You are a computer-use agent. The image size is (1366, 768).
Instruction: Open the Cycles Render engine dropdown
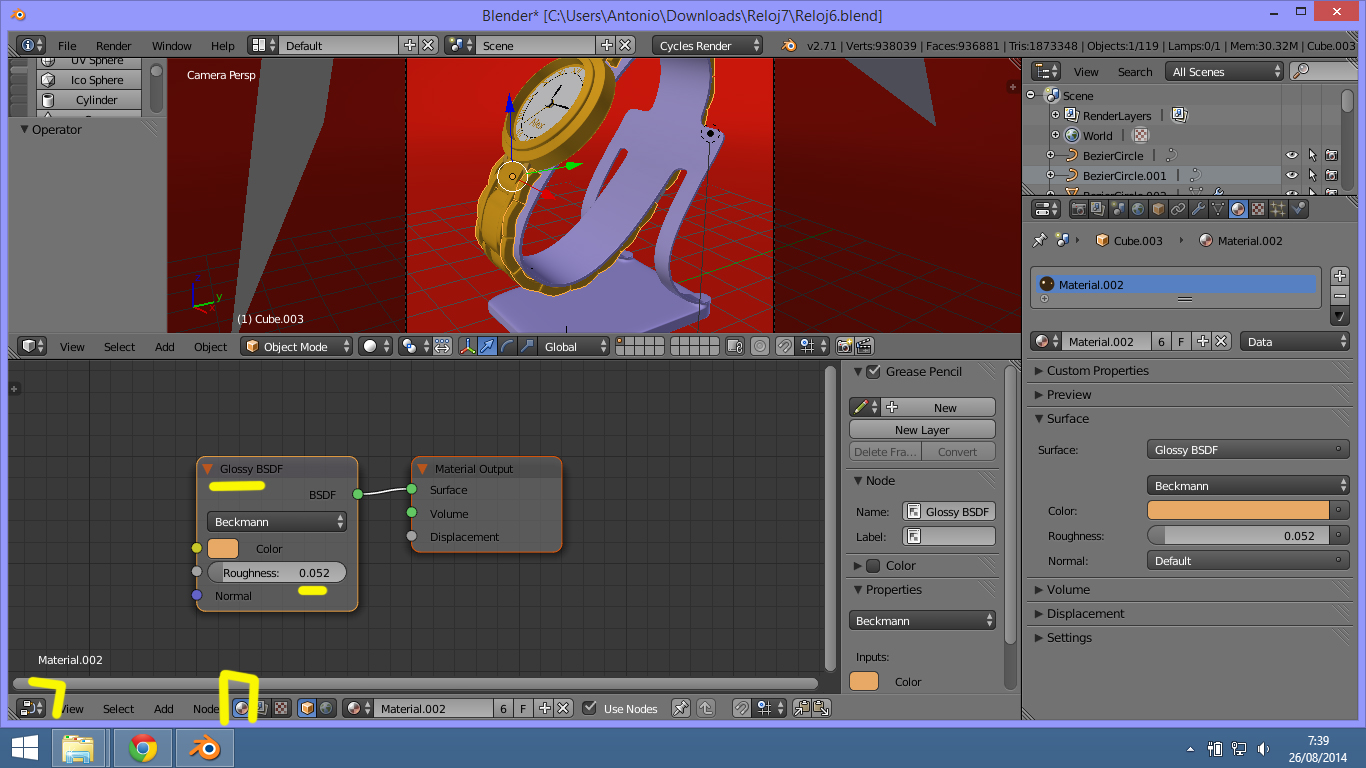coord(708,45)
